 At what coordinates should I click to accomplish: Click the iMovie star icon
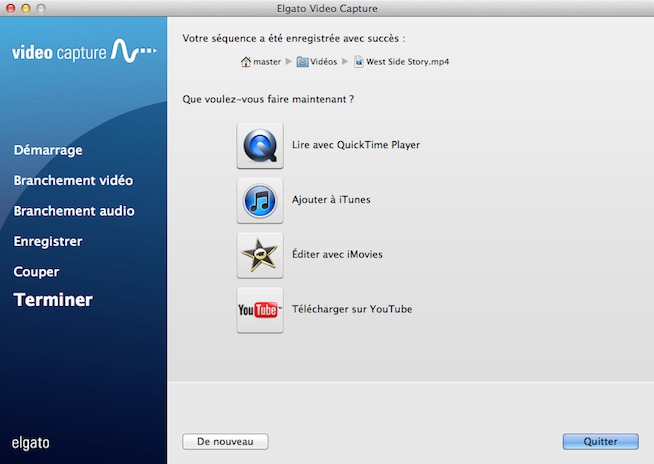coord(260,255)
